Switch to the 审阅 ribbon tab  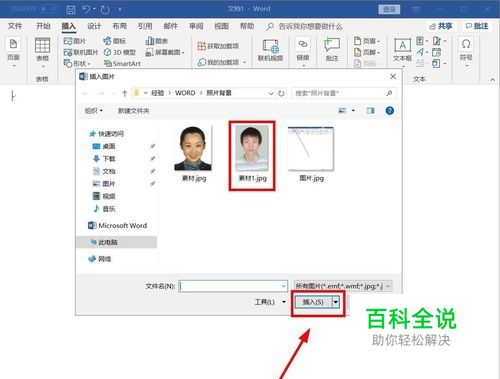pyautogui.click(x=196, y=26)
